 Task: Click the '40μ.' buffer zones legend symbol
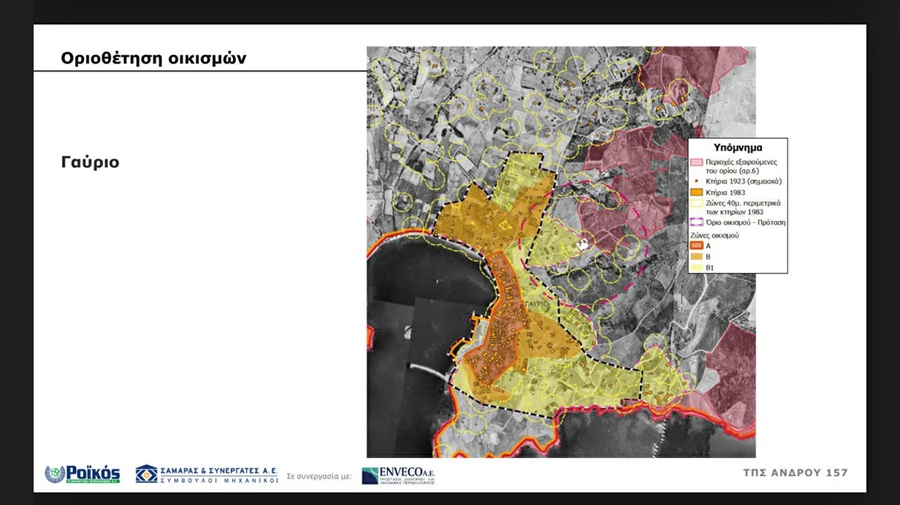point(696,203)
